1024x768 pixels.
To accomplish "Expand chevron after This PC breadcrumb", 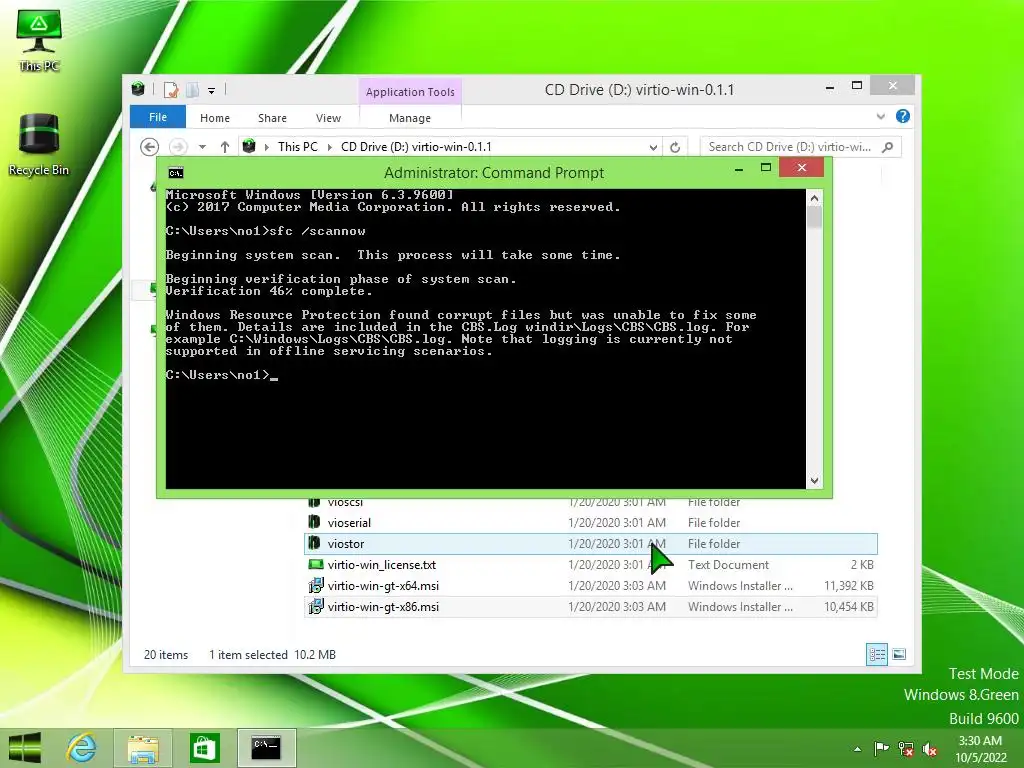I will click(x=330, y=148).
